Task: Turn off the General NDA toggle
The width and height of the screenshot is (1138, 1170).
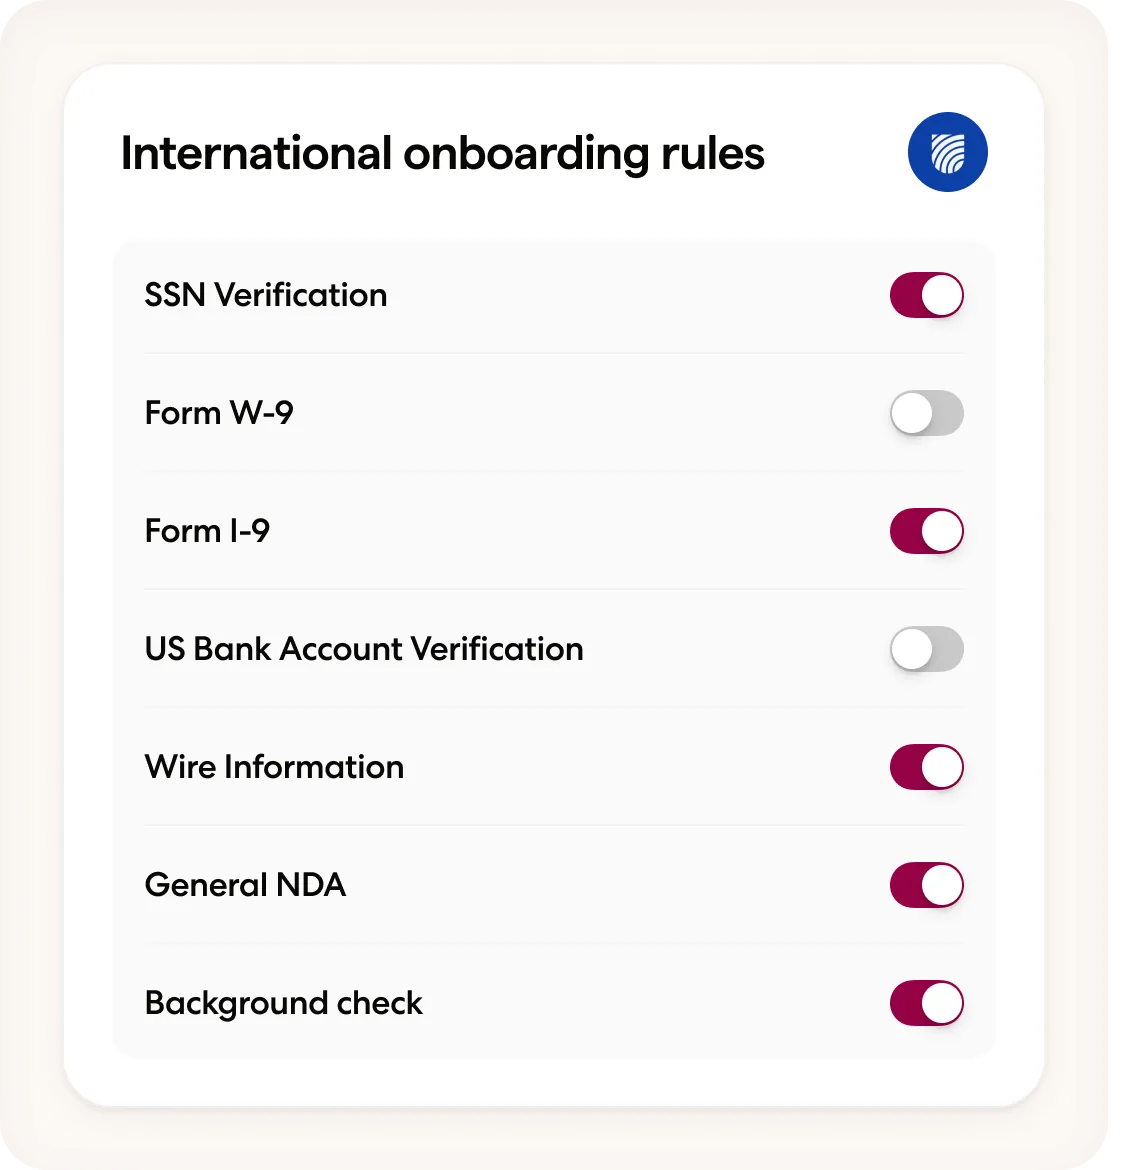Action: pos(926,885)
